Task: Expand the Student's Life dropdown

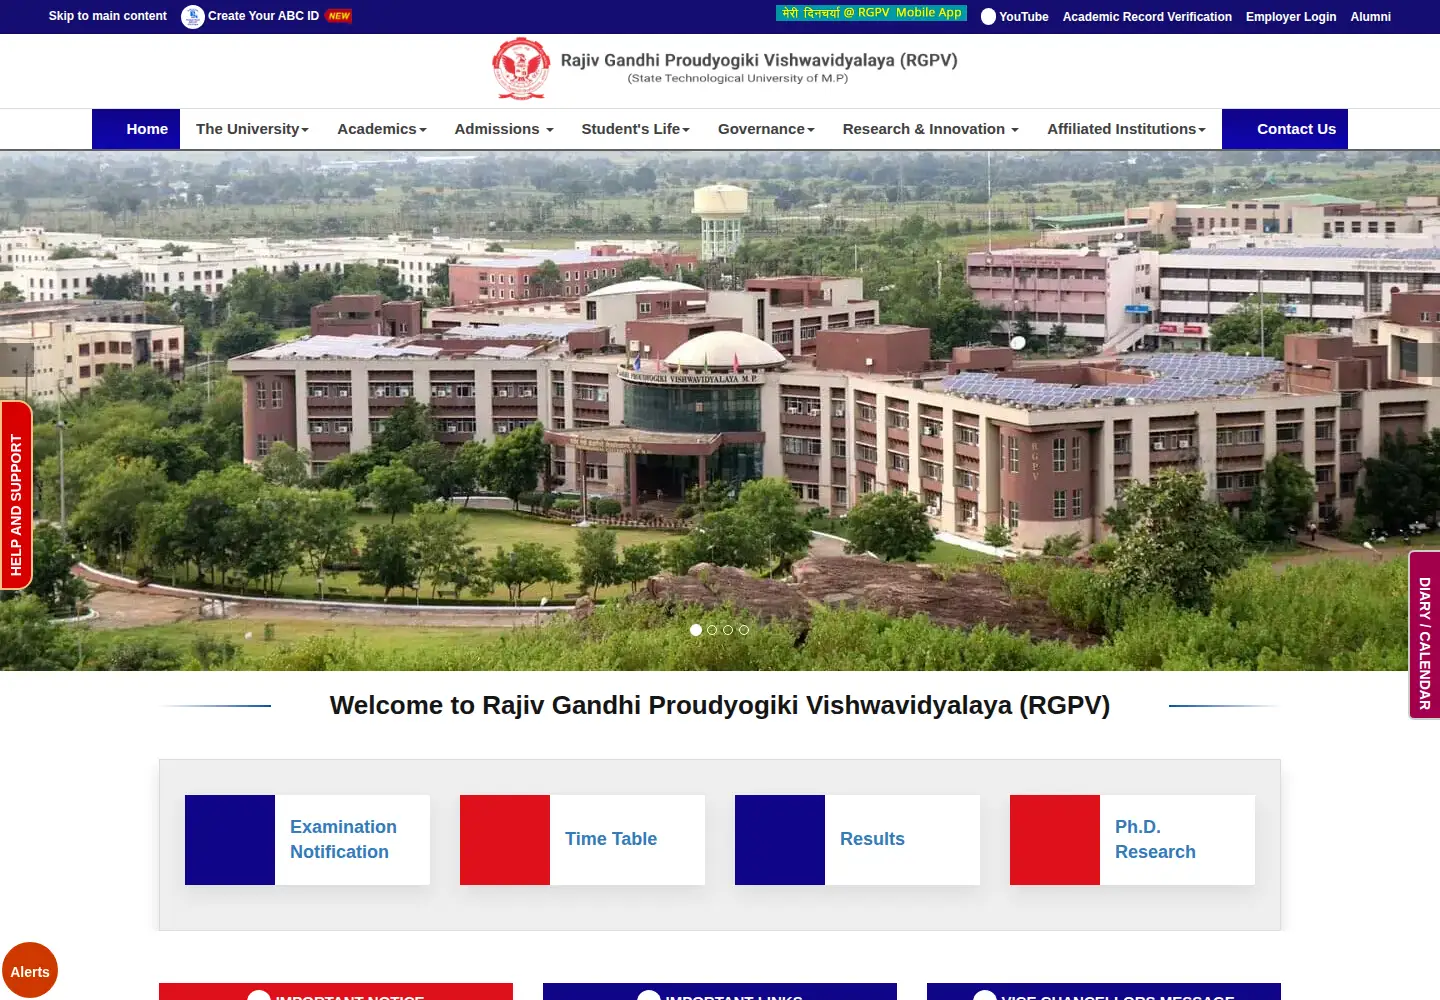Action: pyautogui.click(x=635, y=129)
